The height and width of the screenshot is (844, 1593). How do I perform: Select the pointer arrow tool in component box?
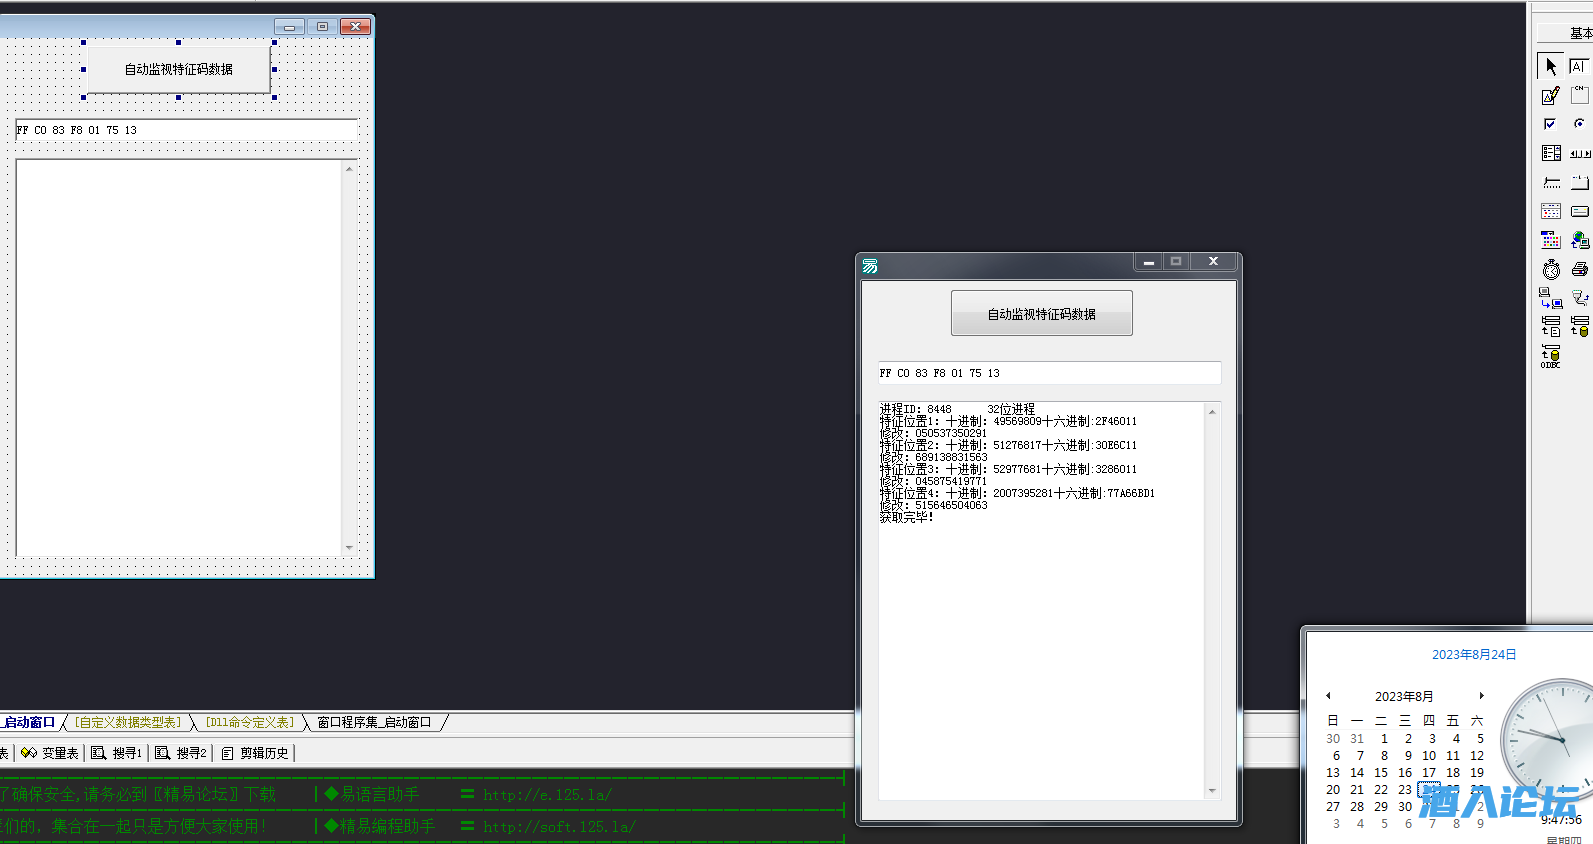tap(1550, 66)
